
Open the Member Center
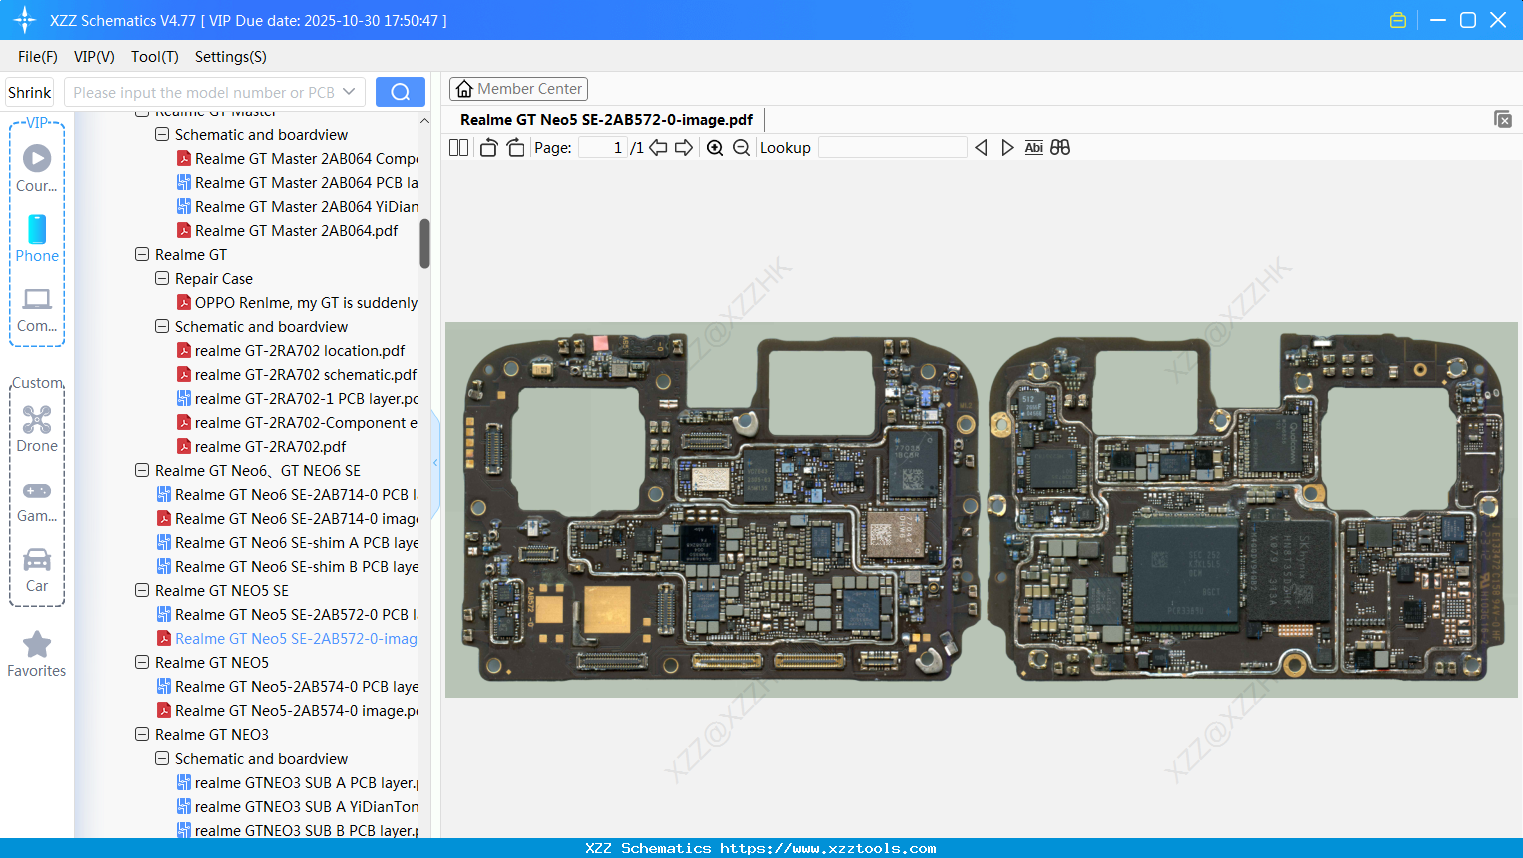pos(518,89)
